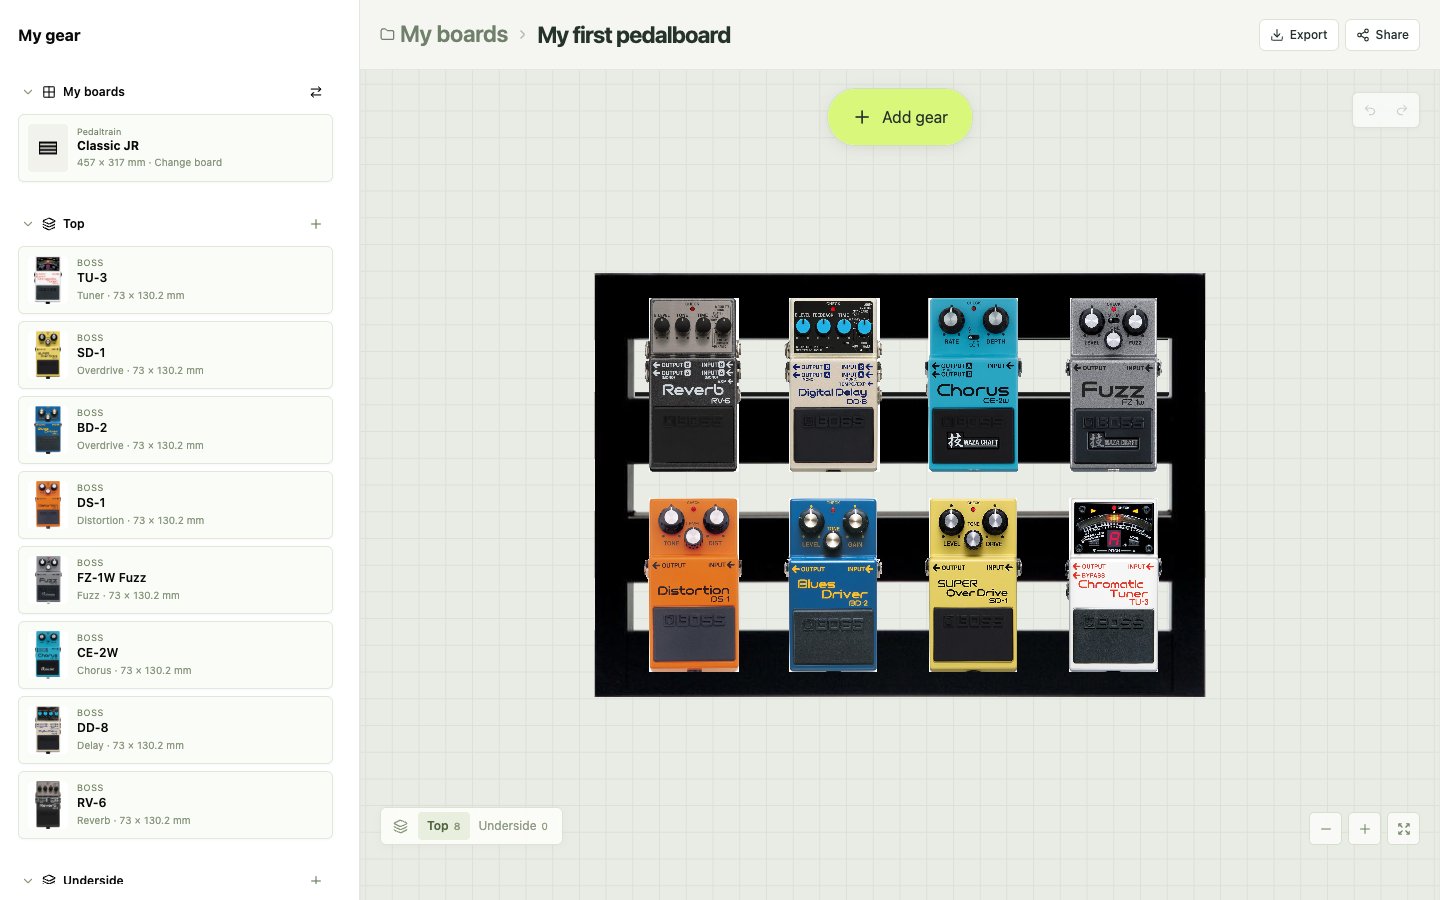Open the My boards breadcrumb link
The height and width of the screenshot is (900, 1440).
pyautogui.click(x=454, y=35)
